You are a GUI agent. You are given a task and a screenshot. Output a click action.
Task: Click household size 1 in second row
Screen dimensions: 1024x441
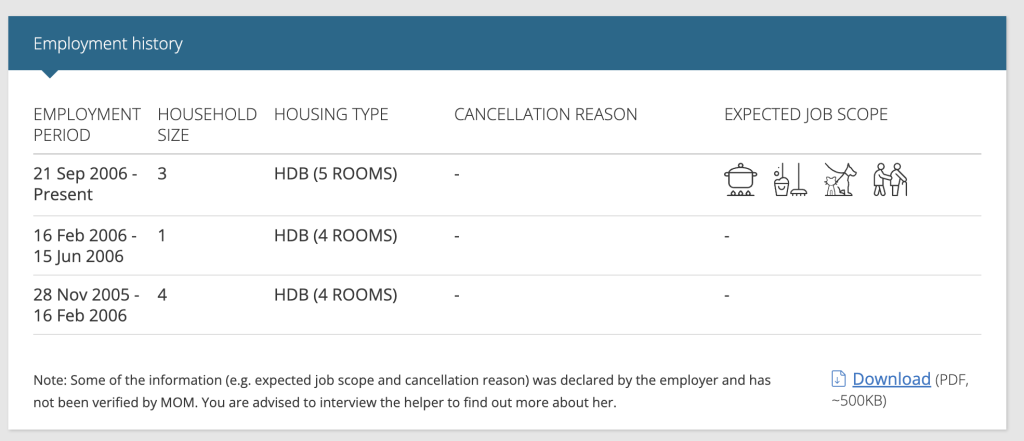[x=162, y=235]
